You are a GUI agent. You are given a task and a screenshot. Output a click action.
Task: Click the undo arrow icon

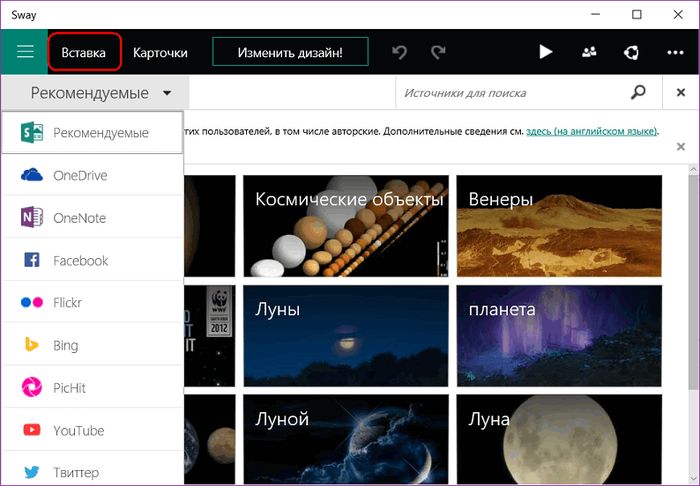400,52
